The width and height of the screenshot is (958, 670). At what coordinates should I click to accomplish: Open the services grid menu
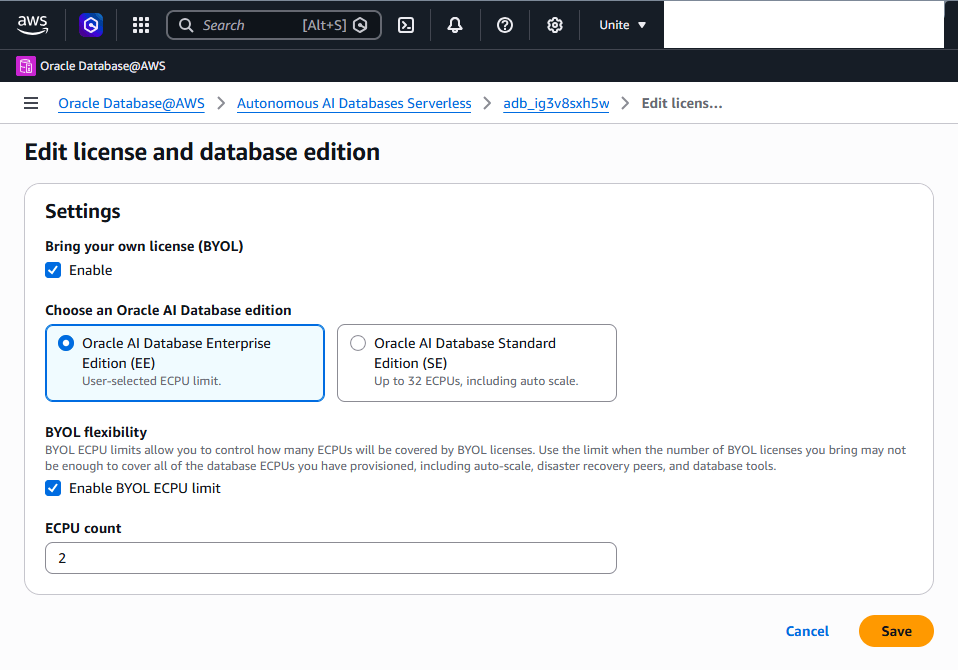point(141,25)
